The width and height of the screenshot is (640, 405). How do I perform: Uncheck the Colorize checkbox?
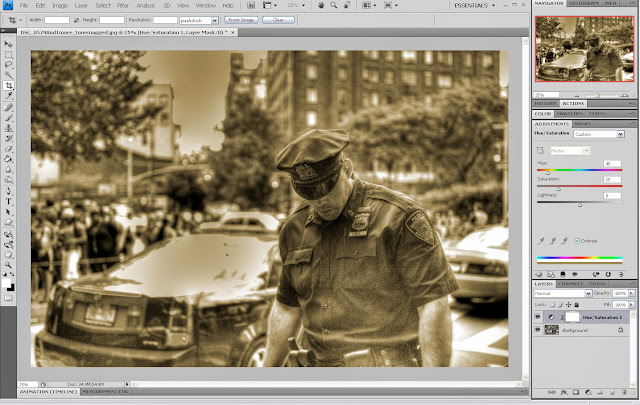click(x=578, y=240)
